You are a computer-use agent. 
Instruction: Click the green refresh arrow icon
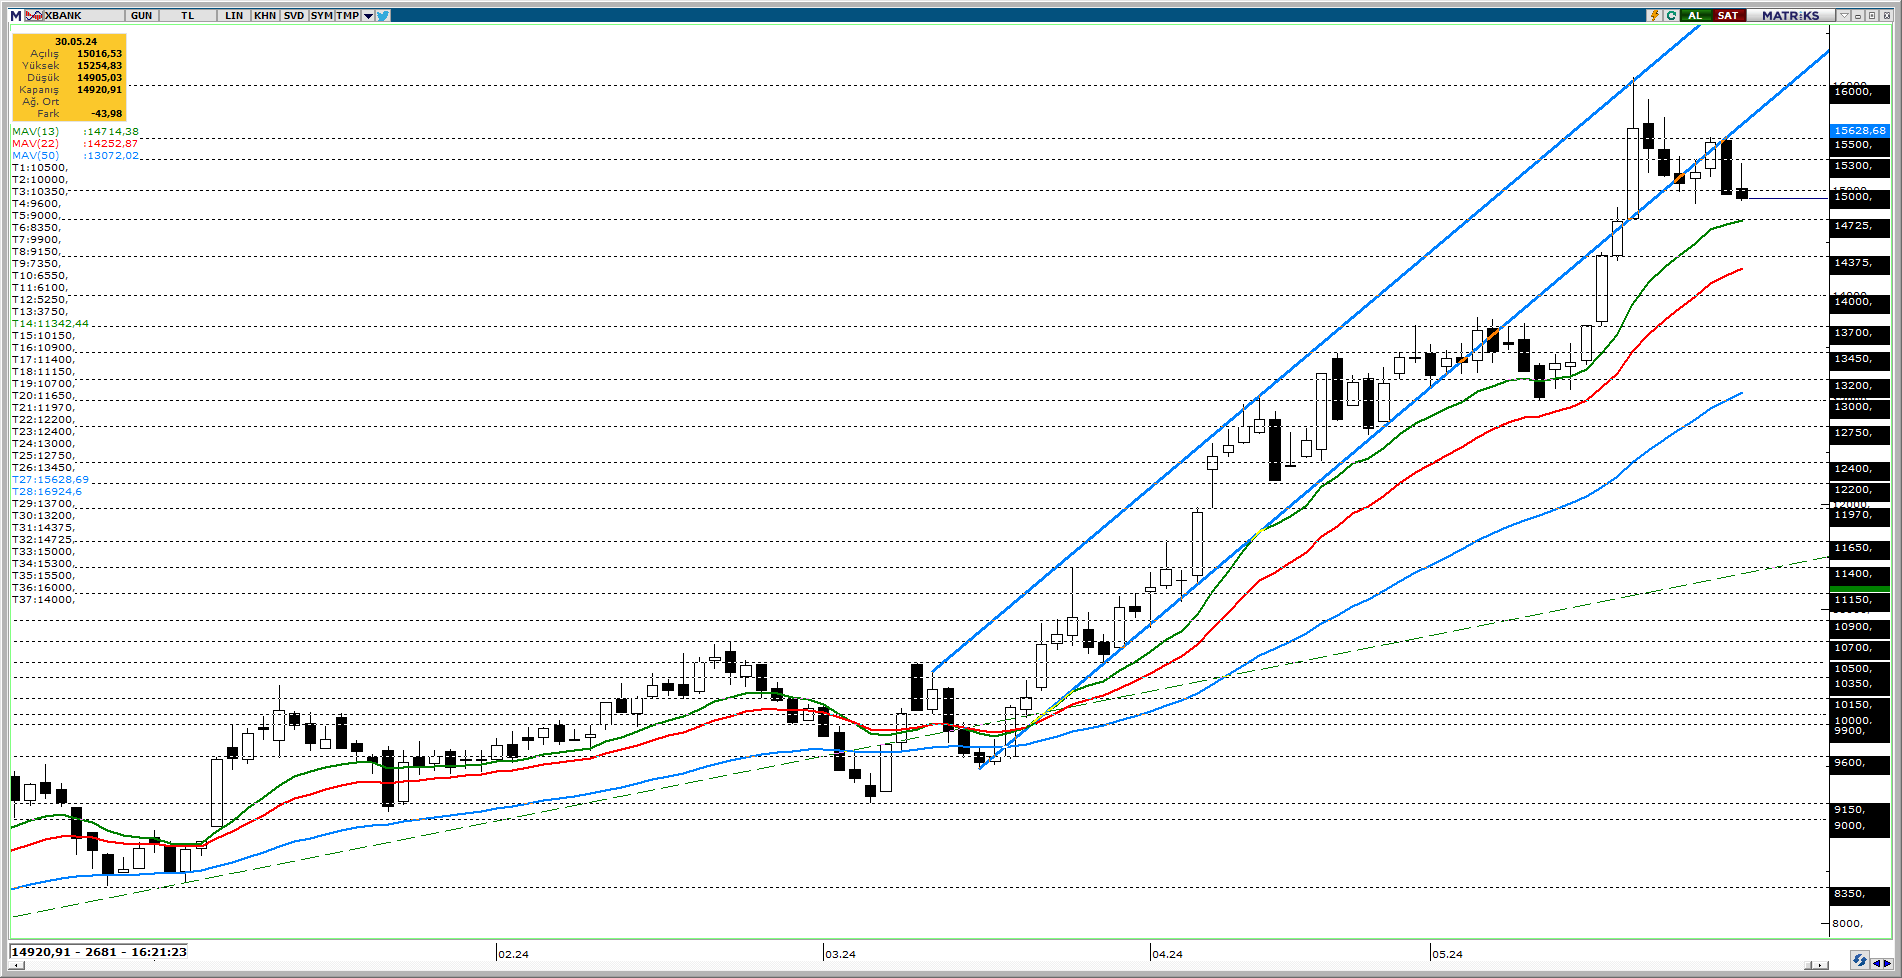1671,15
